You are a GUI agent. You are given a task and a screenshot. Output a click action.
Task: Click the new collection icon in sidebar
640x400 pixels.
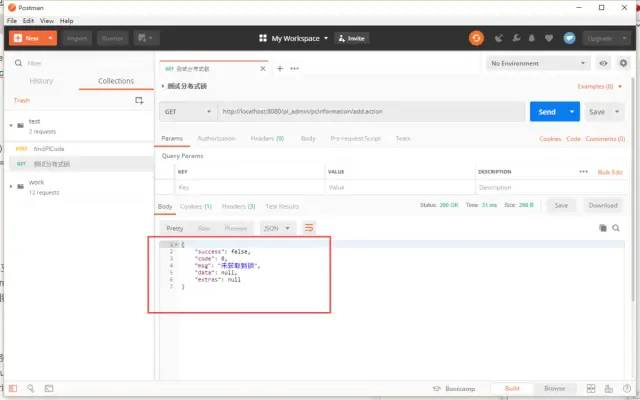click(139, 100)
